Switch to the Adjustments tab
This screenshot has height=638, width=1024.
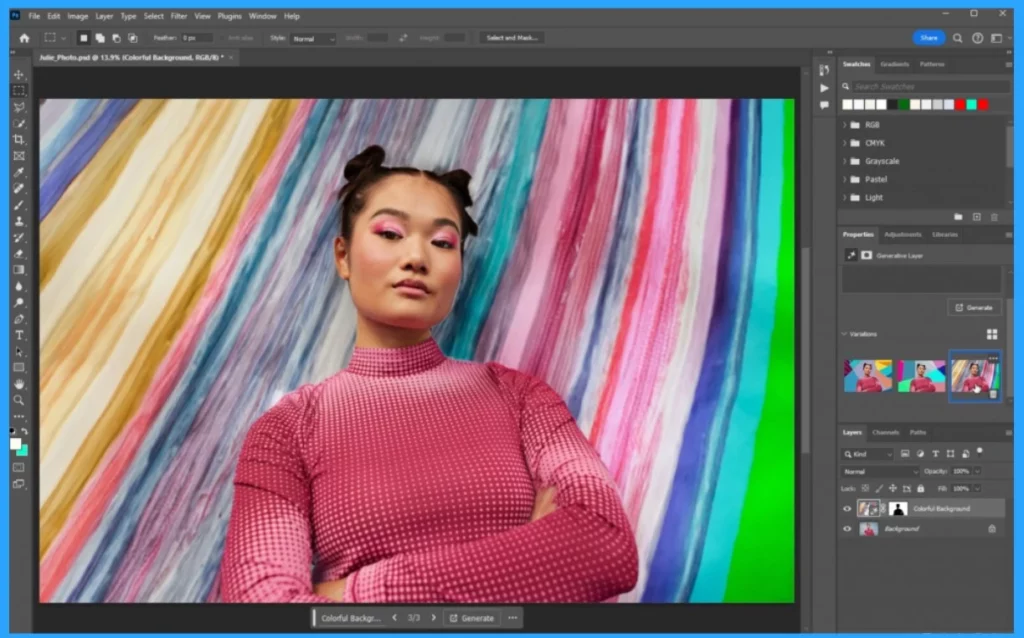pos(903,234)
